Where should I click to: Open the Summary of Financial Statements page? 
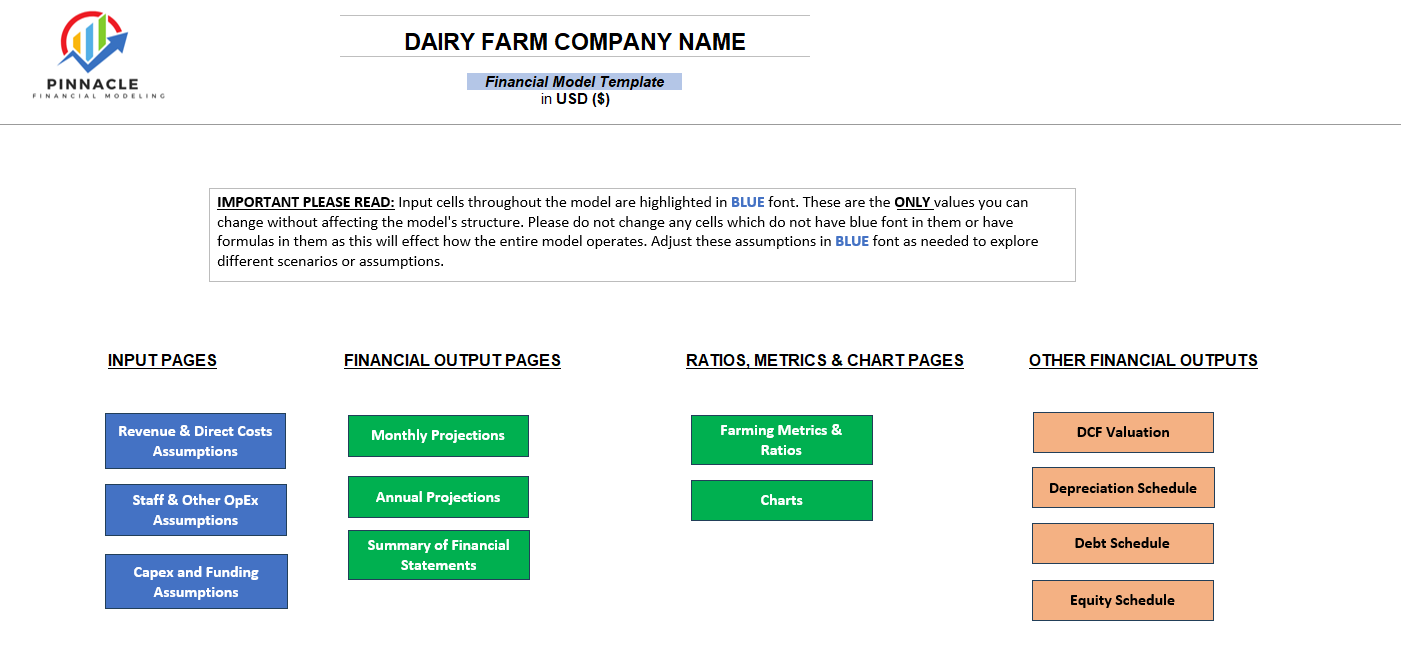(438, 554)
